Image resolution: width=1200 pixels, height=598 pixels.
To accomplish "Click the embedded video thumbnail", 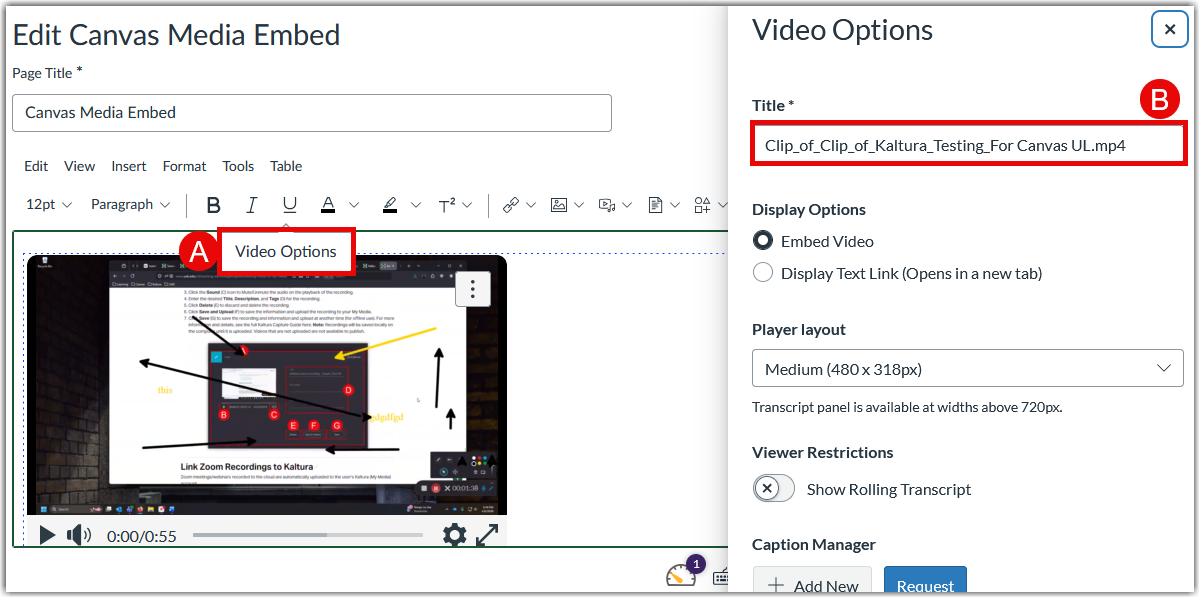I will (267, 385).
